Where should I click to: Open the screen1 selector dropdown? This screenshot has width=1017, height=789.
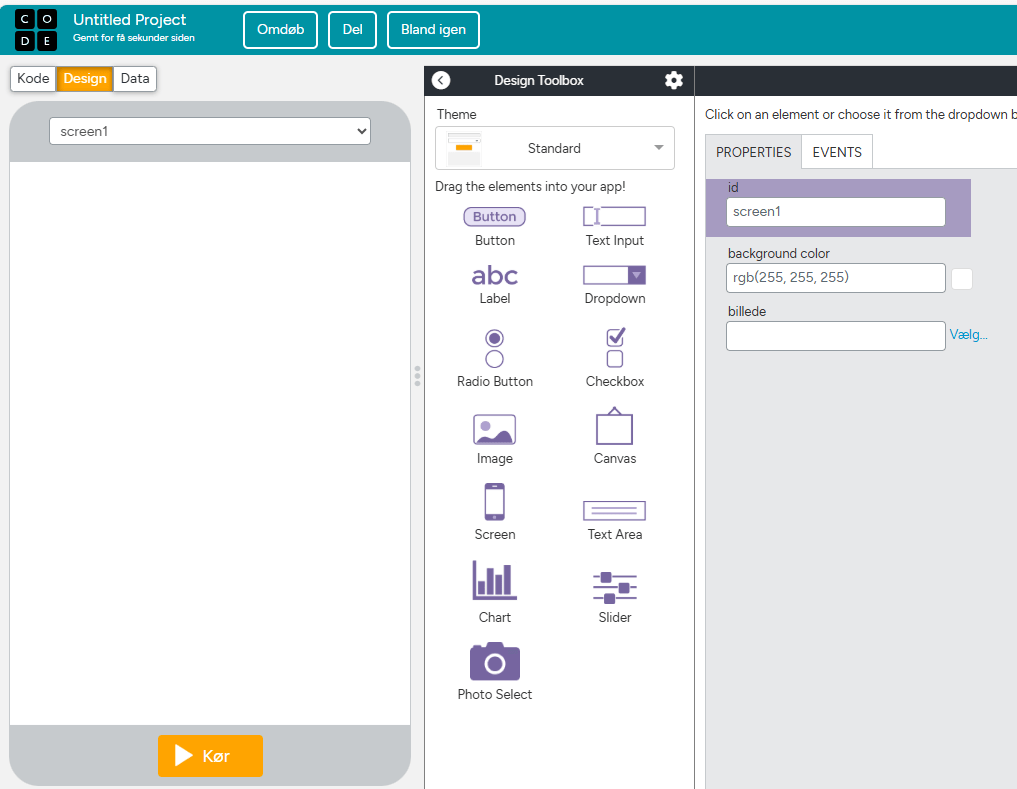[210, 131]
